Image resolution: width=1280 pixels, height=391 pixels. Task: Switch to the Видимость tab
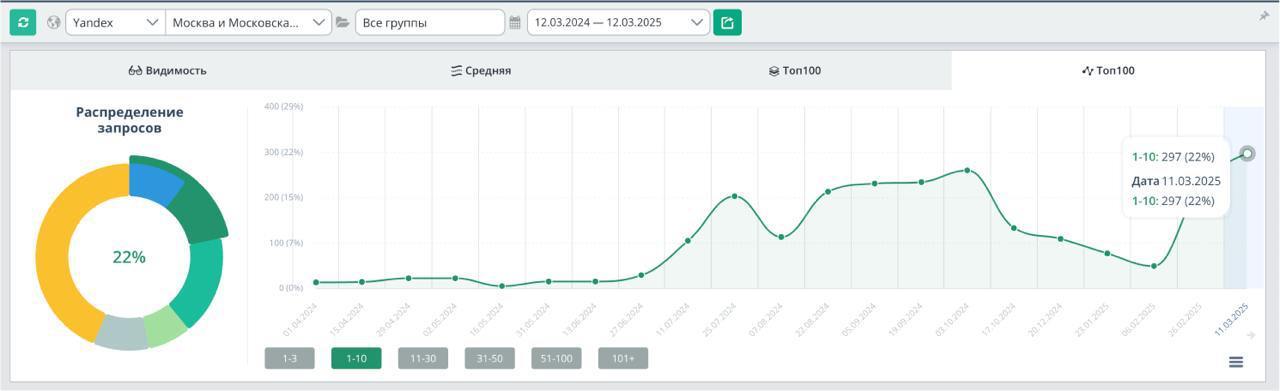[x=167, y=71]
